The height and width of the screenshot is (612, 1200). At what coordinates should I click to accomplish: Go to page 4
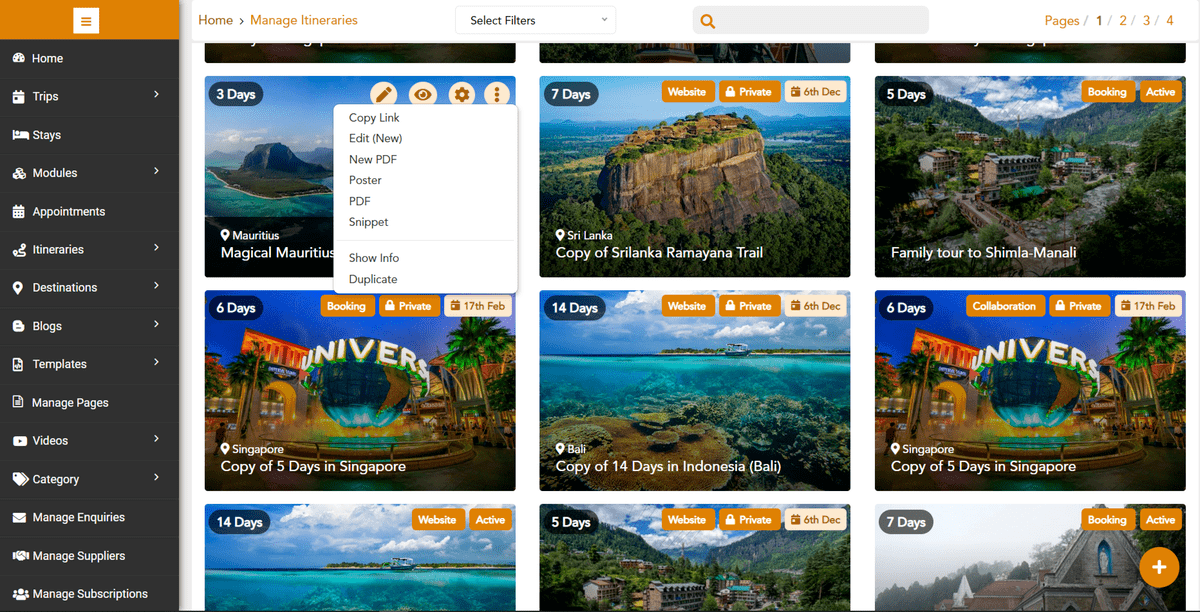click(1169, 21)
